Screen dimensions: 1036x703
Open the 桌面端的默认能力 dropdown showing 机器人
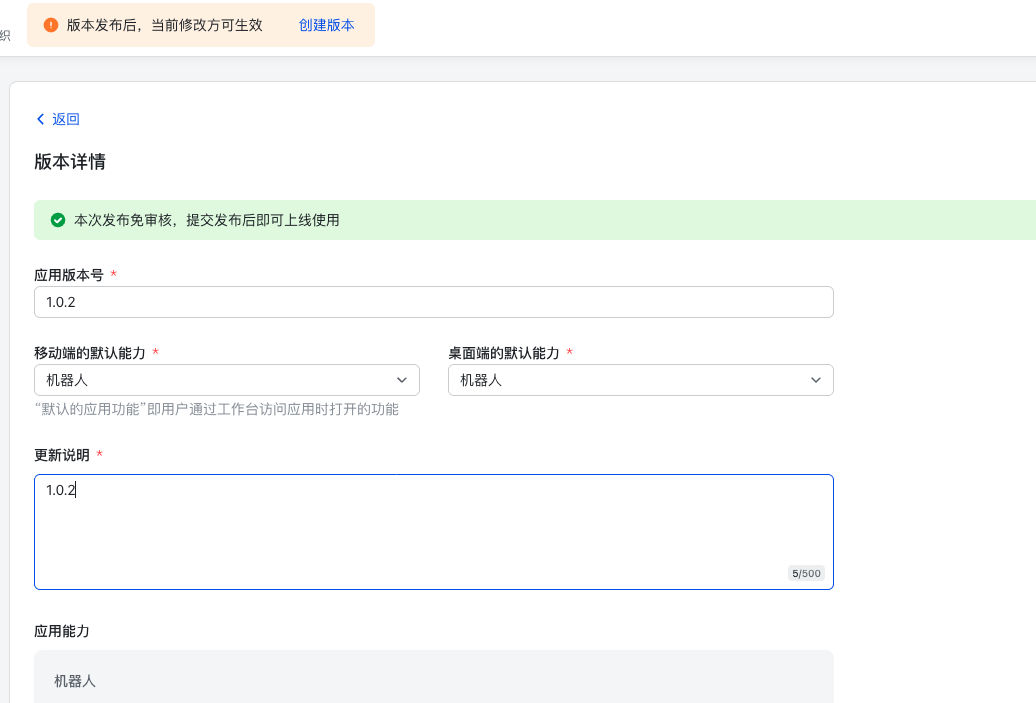click(x=640, y=380)
